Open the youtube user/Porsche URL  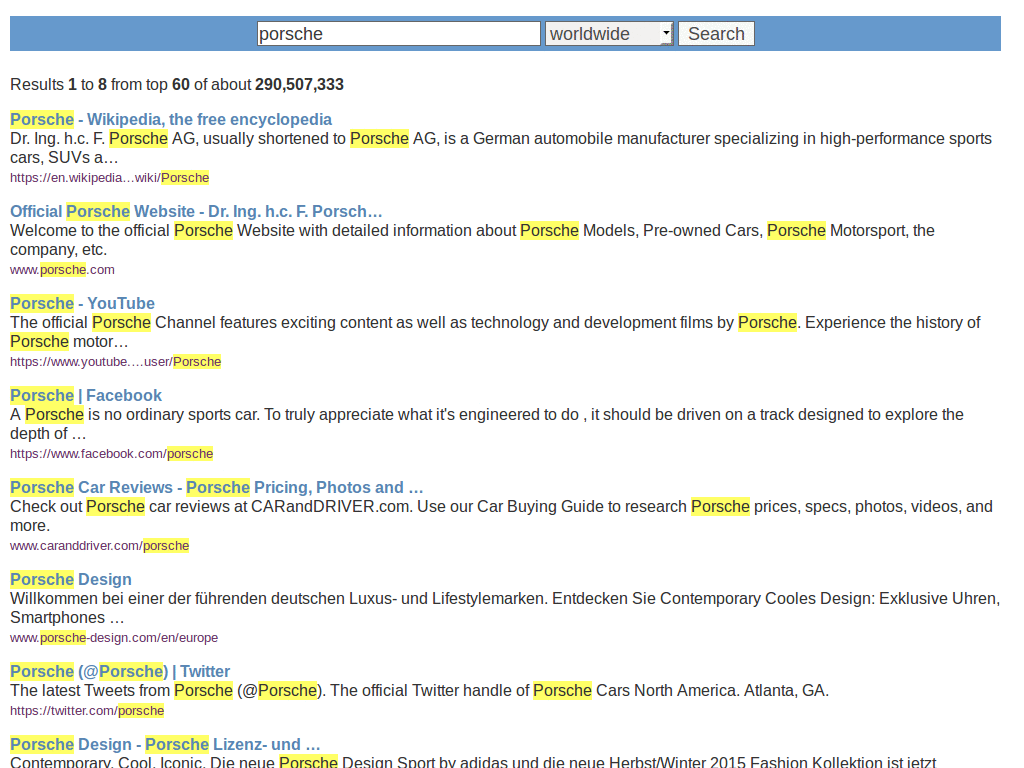116,362
